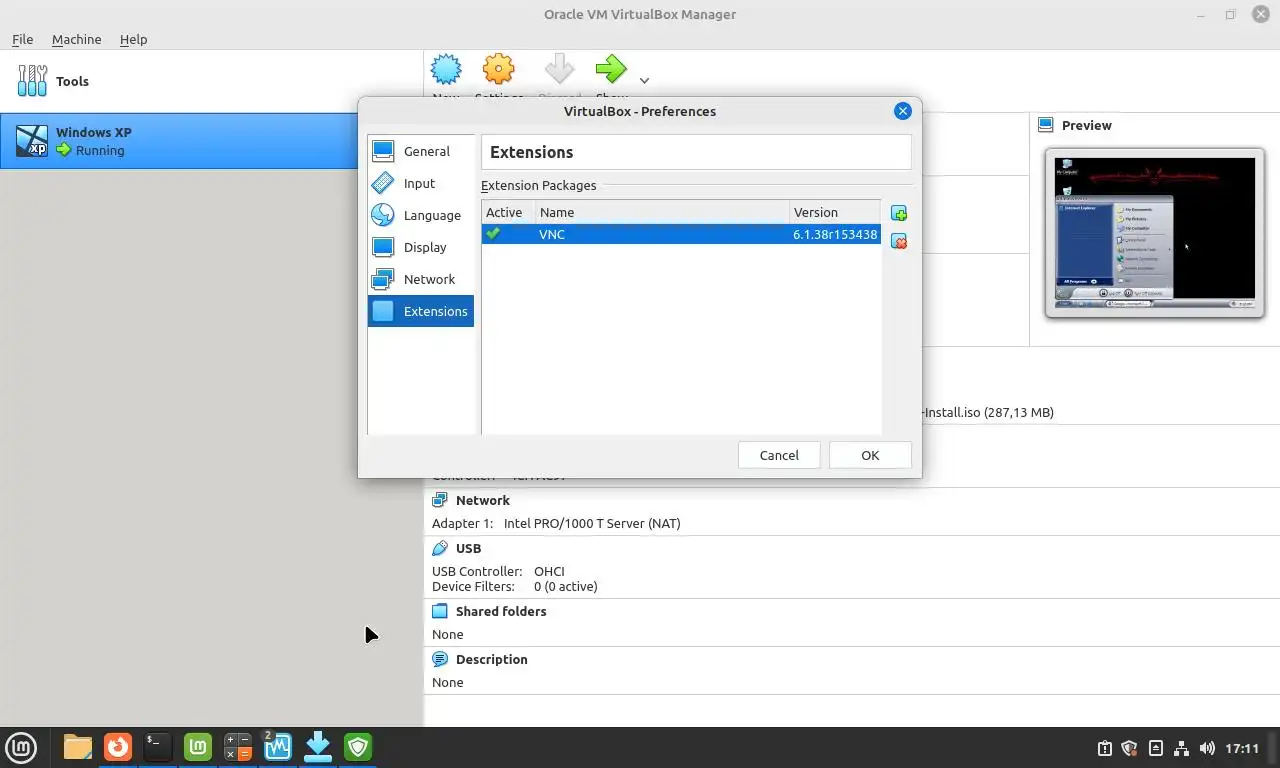1280x768 pixels.
Task: Click the USB plug section icon
Action: click(x=440, y=548)
